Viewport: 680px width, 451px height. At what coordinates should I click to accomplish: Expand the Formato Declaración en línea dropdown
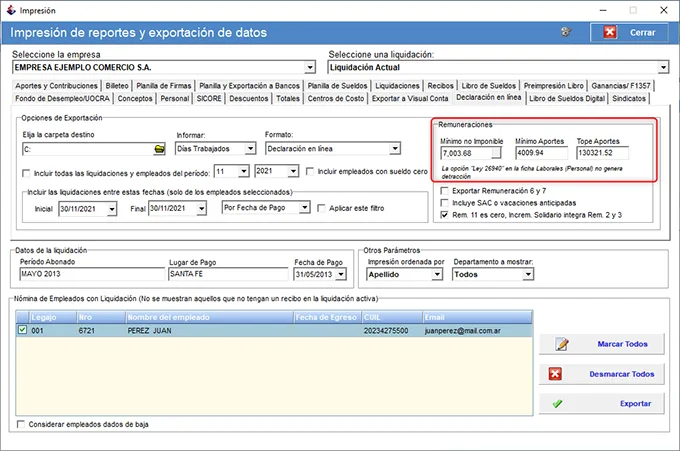394,149
